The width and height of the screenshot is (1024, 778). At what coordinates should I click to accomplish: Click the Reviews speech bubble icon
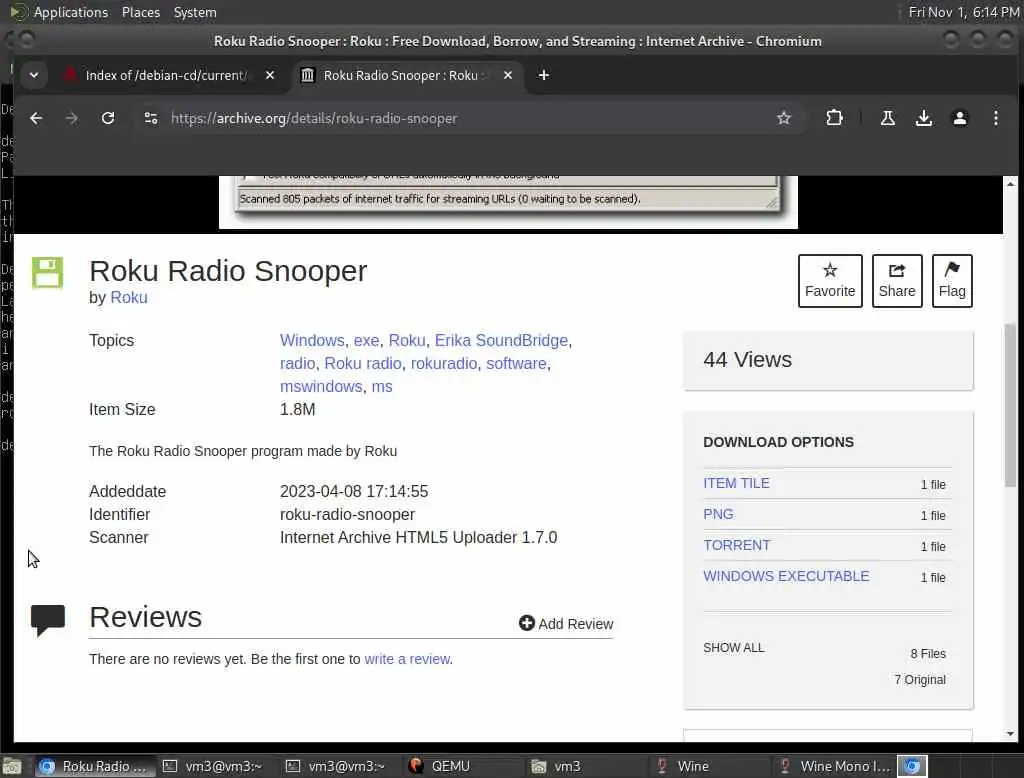pos(48,620)
